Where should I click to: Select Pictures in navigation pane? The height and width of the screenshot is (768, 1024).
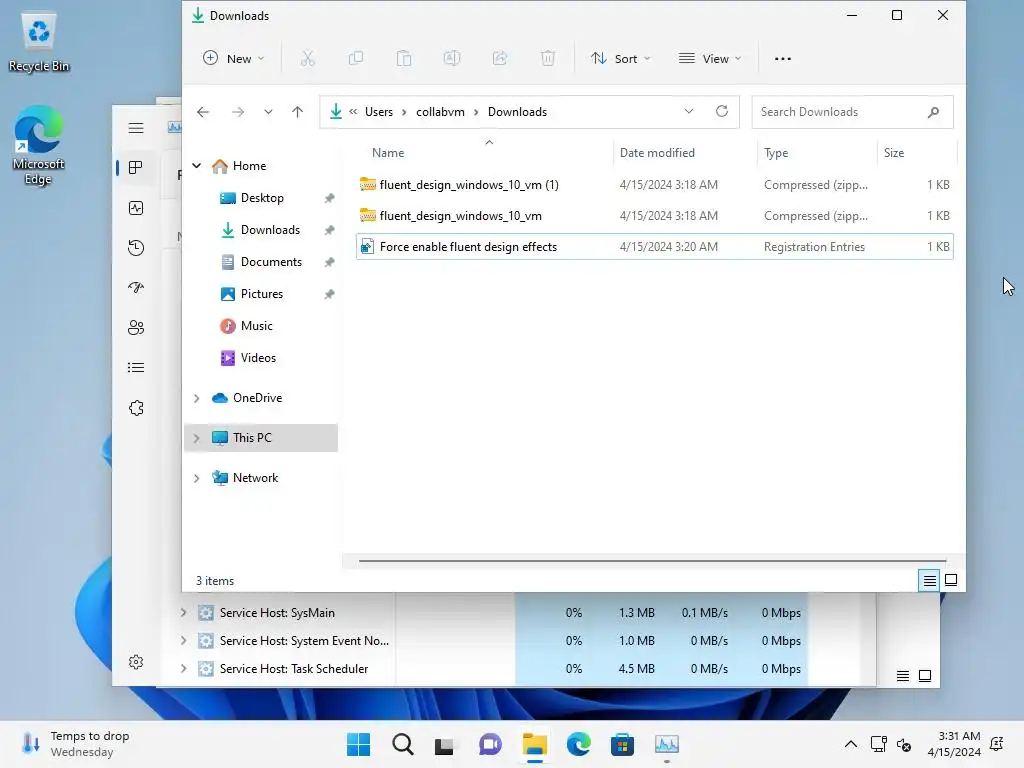pyautogui.click(x=261, y=294)
